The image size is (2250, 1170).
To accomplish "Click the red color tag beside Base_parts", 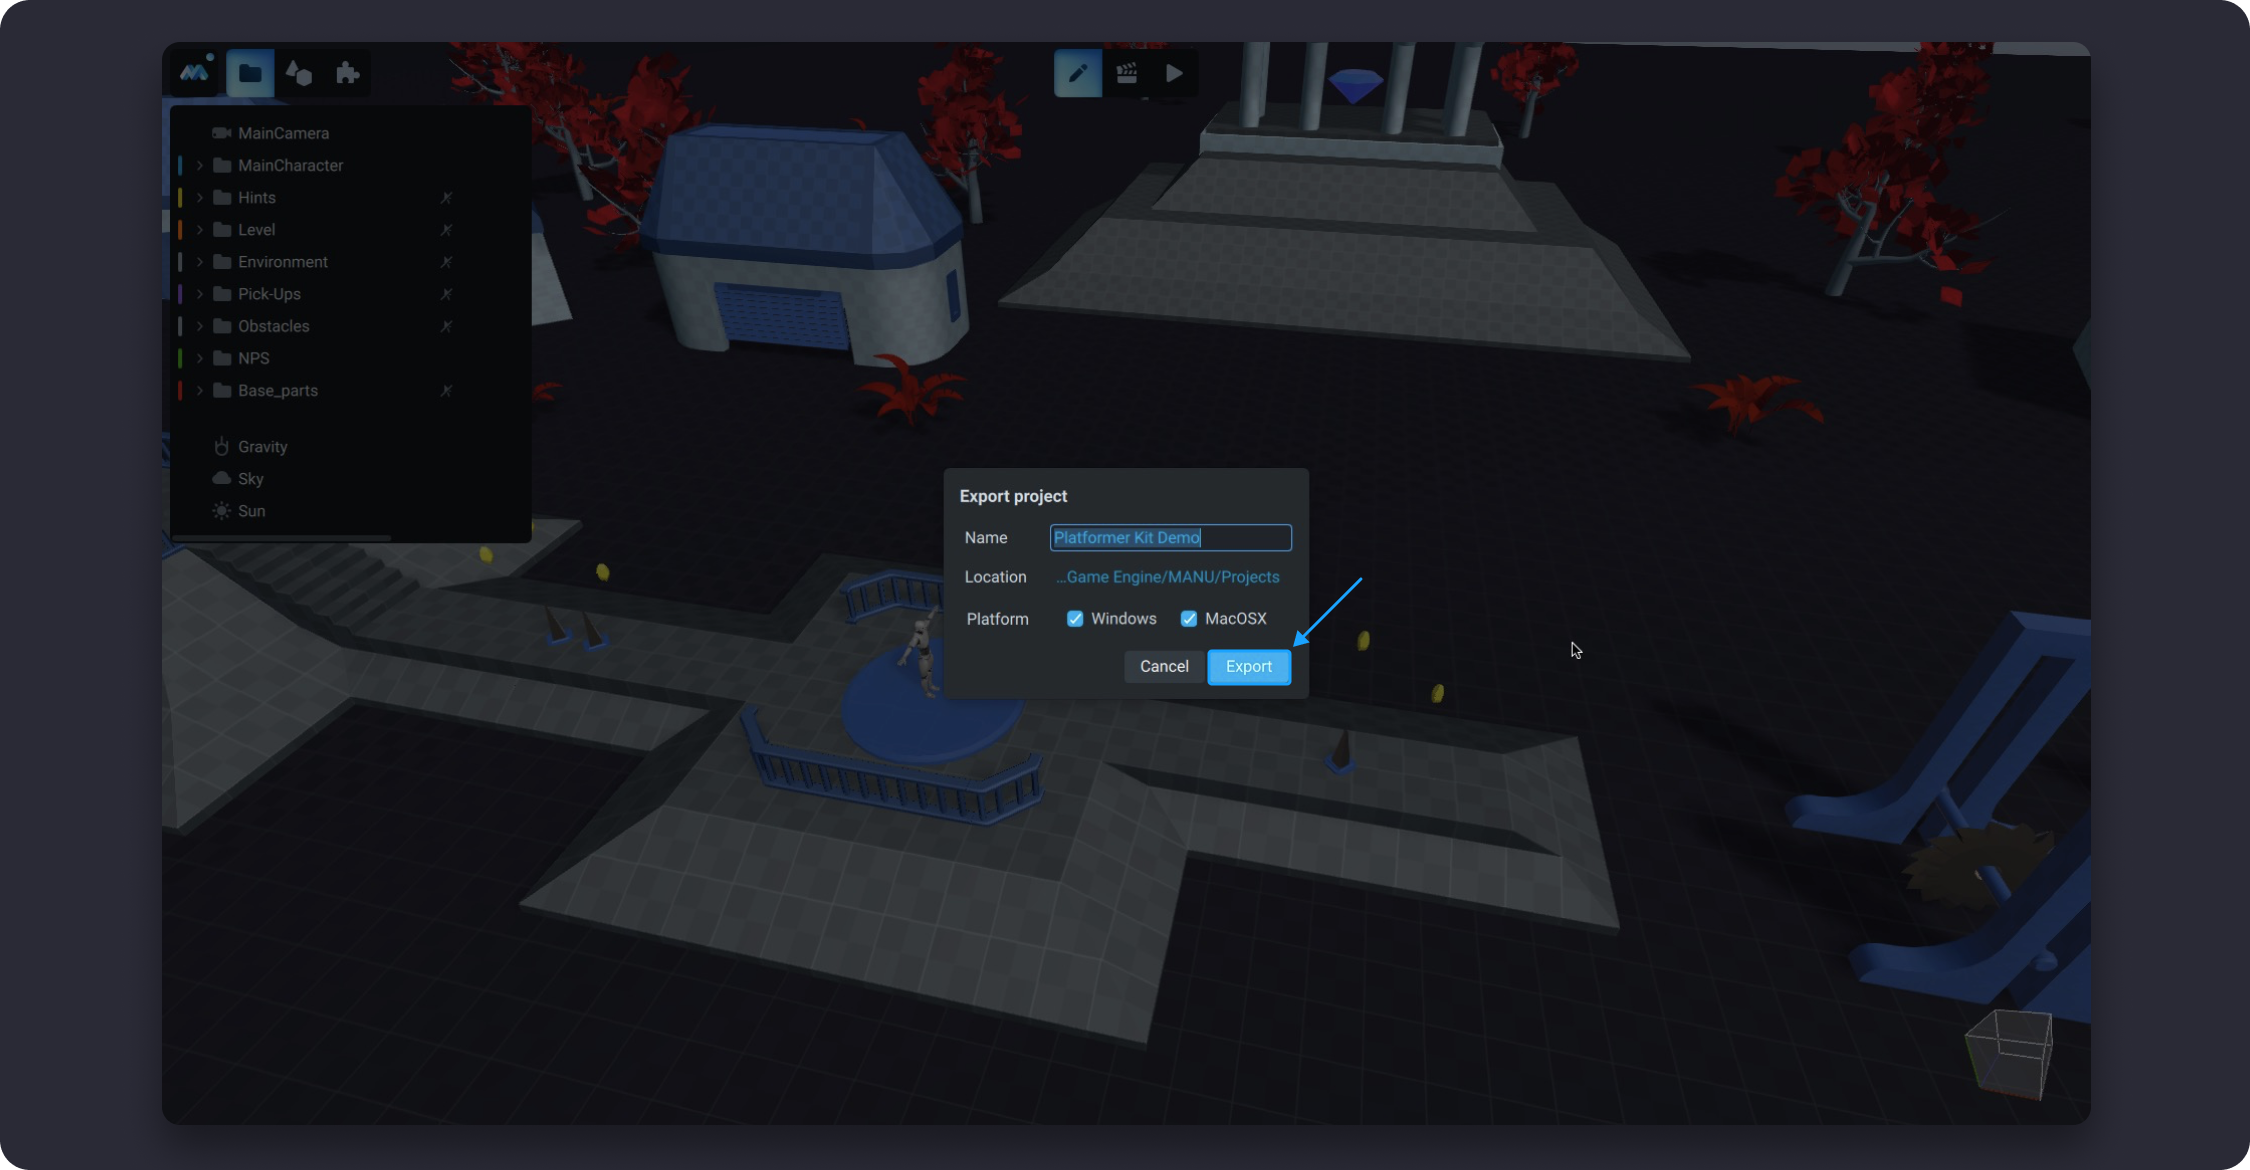I will click(180, 390).
